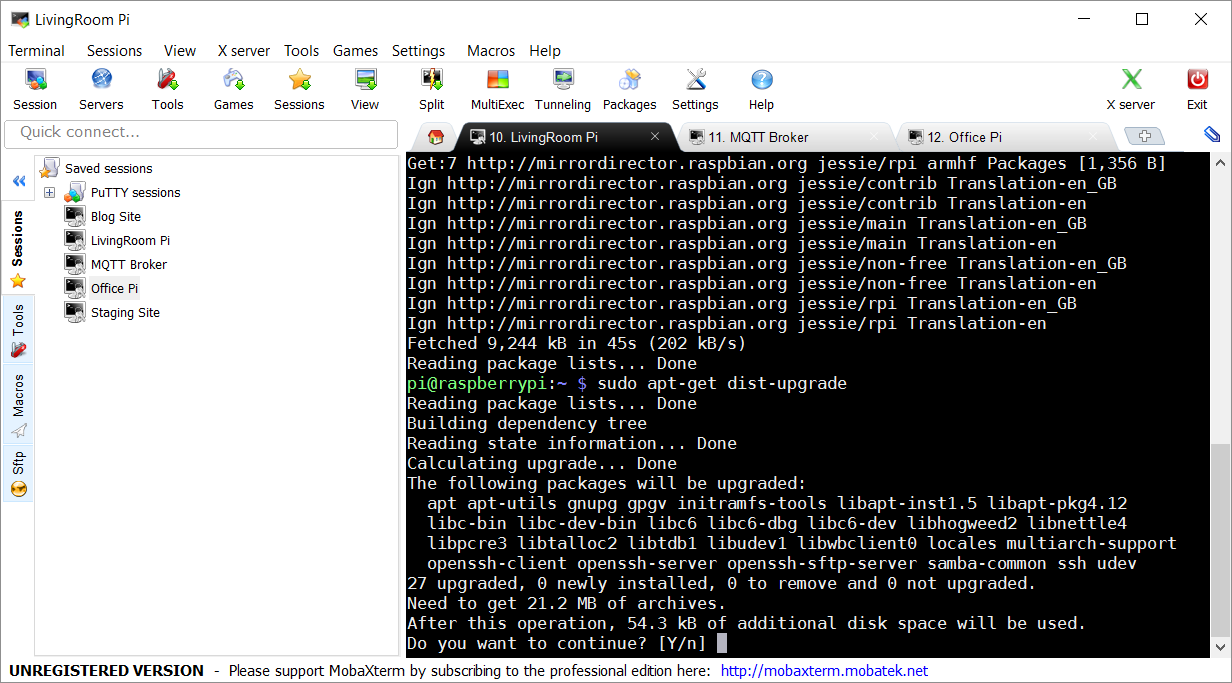Activate the MultiExec toolbar icon
The width and height of the screenshot is (1232, 683).
coord(498,89)
